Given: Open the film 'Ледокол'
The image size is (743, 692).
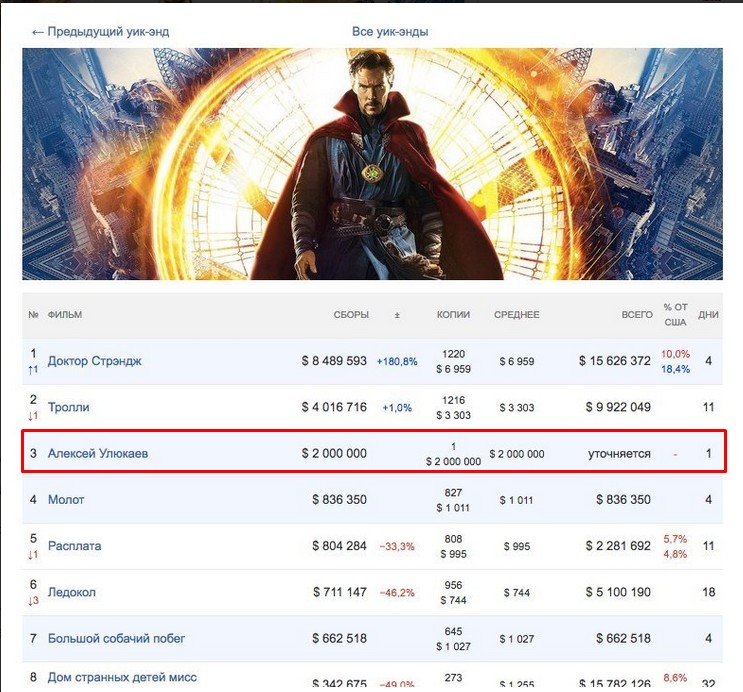Looking at the screenshot, I should pos(72,592).
